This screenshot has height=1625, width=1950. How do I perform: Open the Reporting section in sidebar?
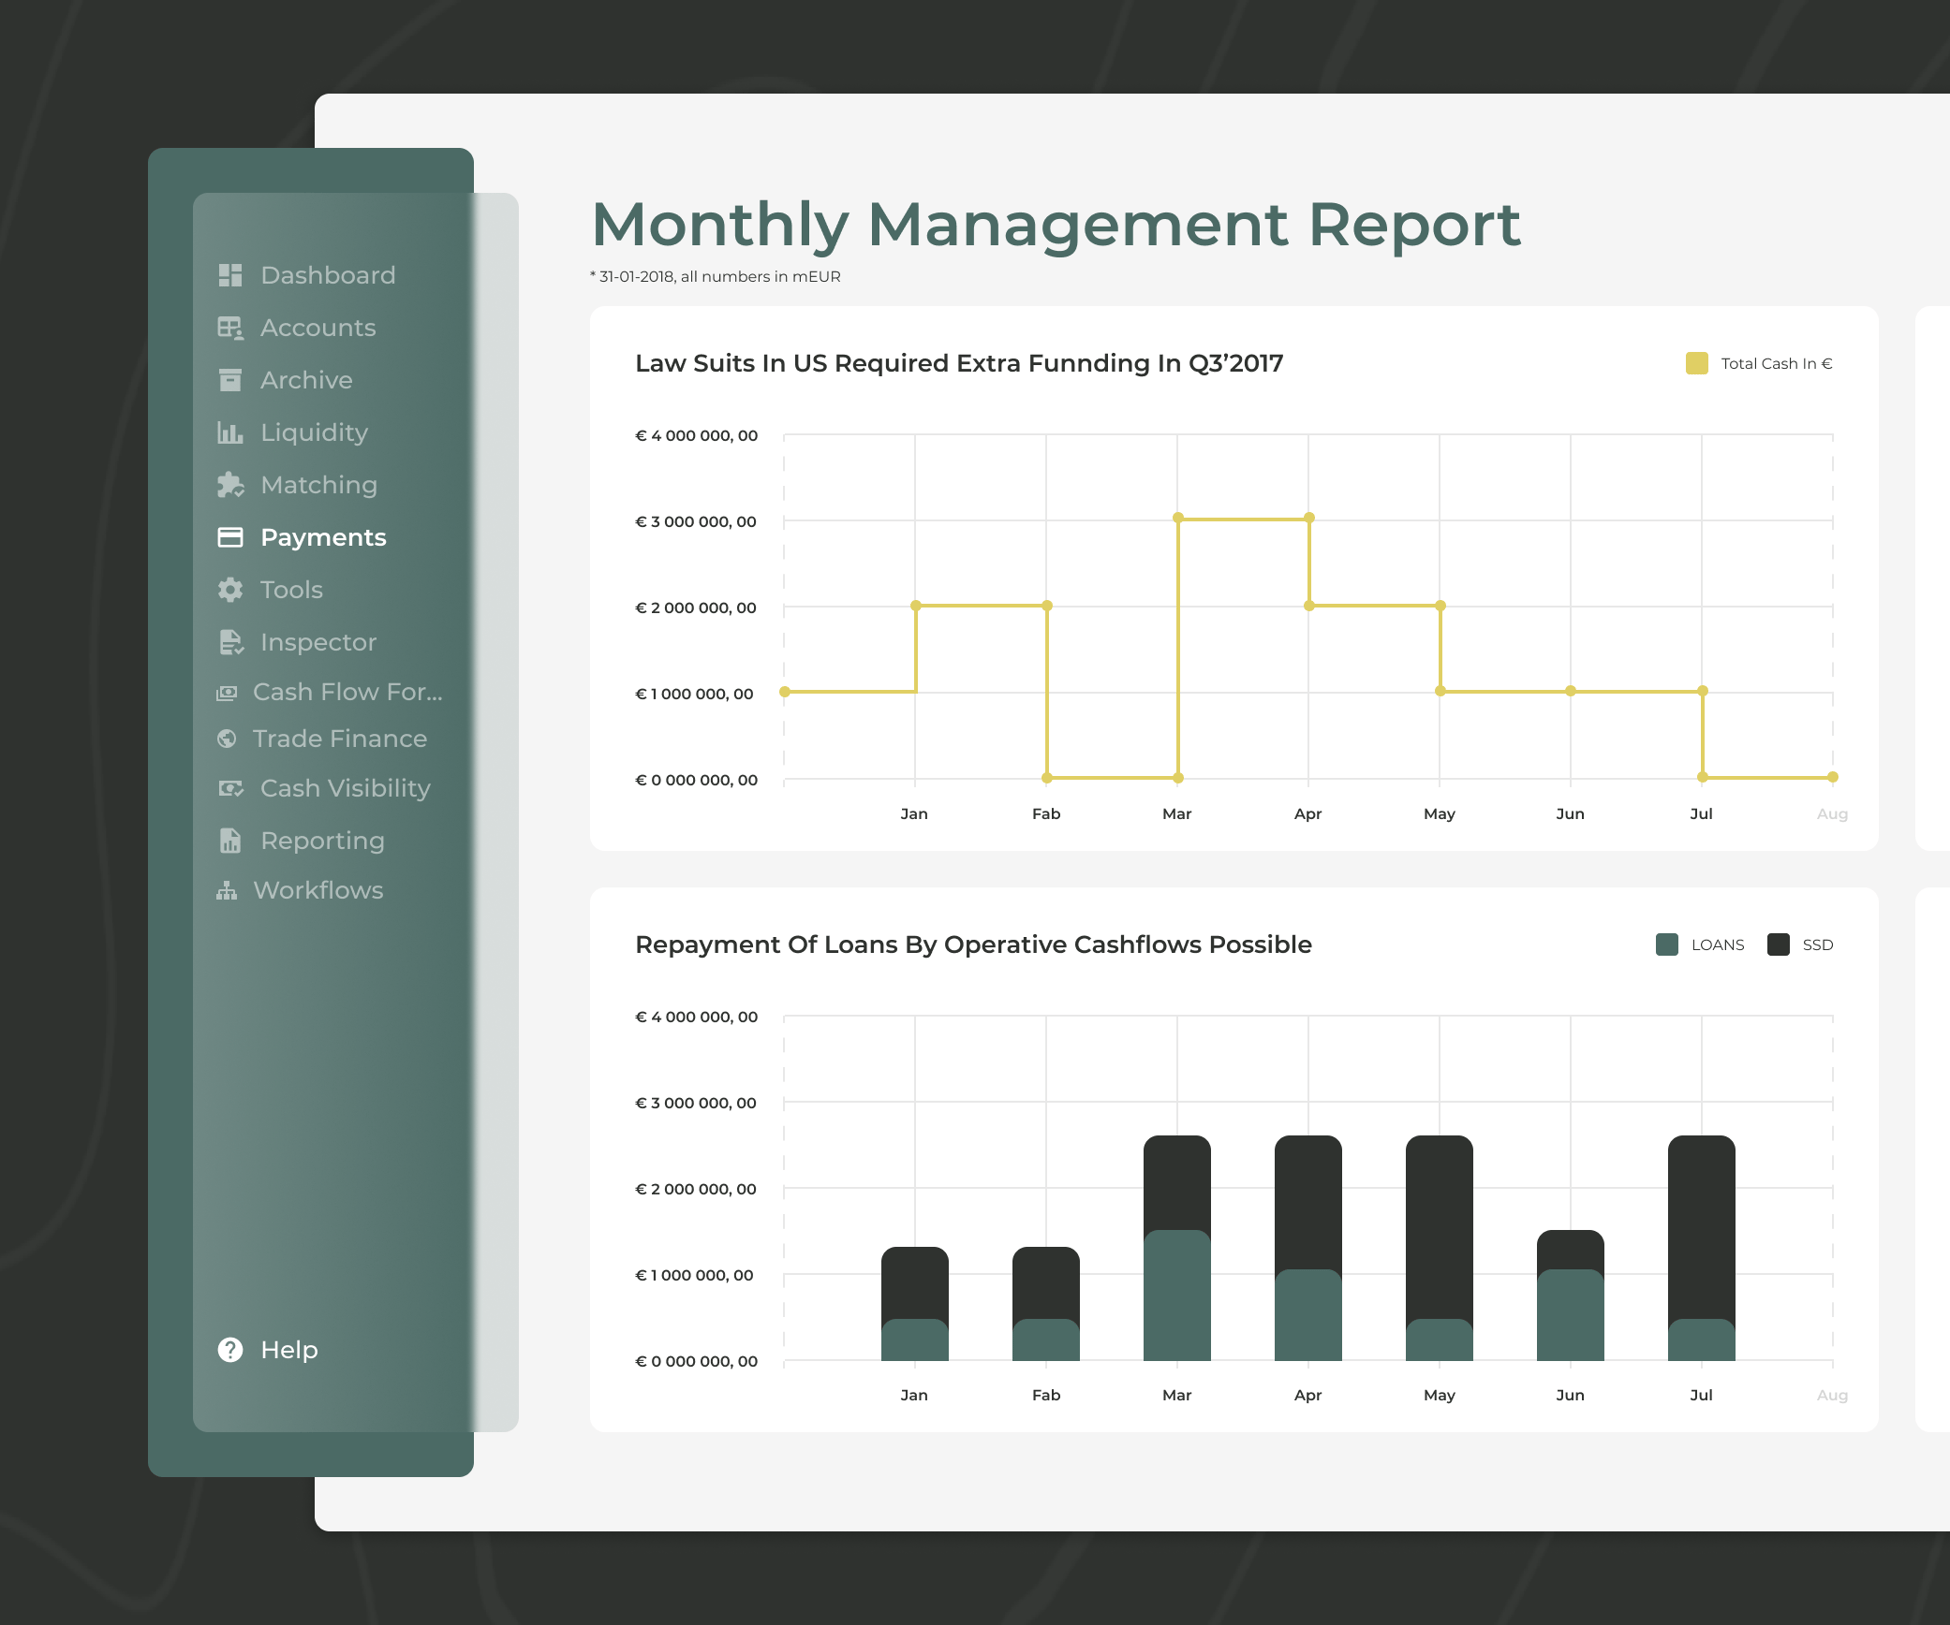[322, 840]
